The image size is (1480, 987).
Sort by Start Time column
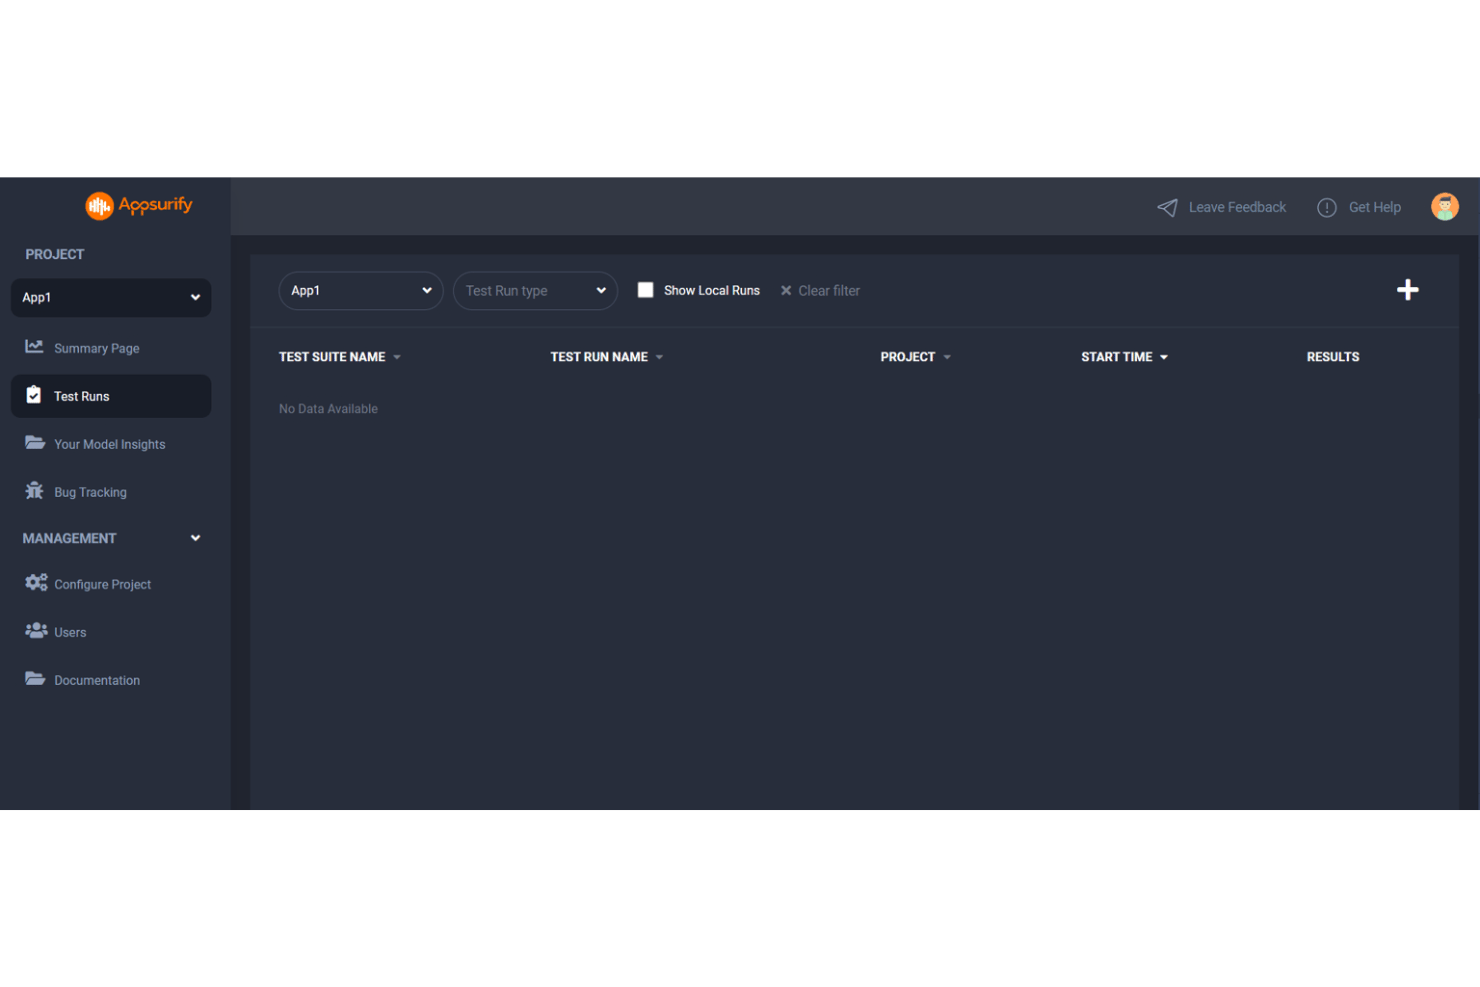1124,357
